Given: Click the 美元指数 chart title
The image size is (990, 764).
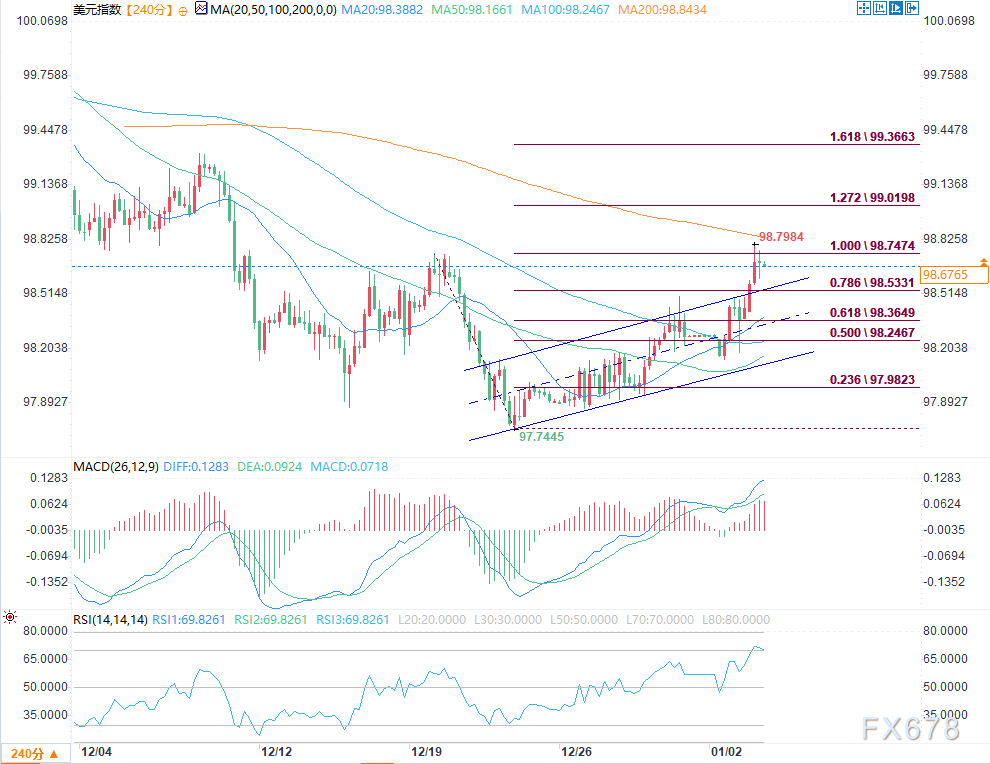Looking at the screenshot, I should (x=96, y=10).
